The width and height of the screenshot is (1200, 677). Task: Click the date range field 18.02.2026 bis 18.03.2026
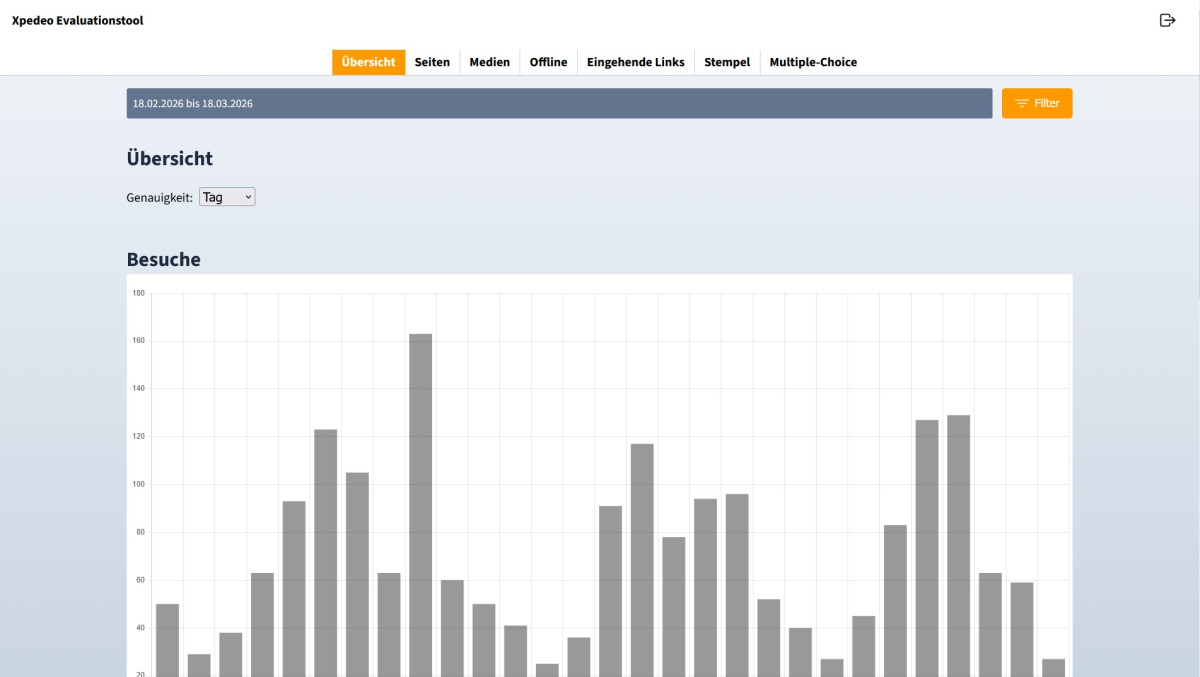click(x=557, y=103)
